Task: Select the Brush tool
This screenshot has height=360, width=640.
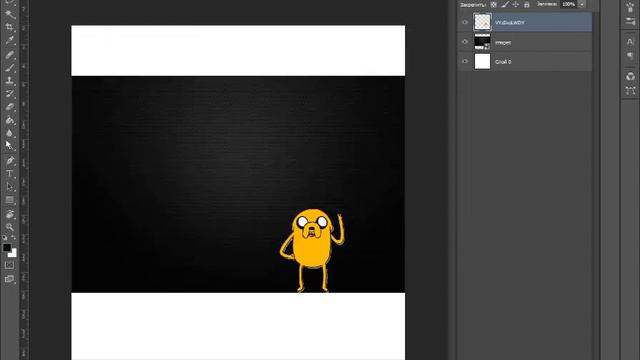Action: tap(9, 68)
